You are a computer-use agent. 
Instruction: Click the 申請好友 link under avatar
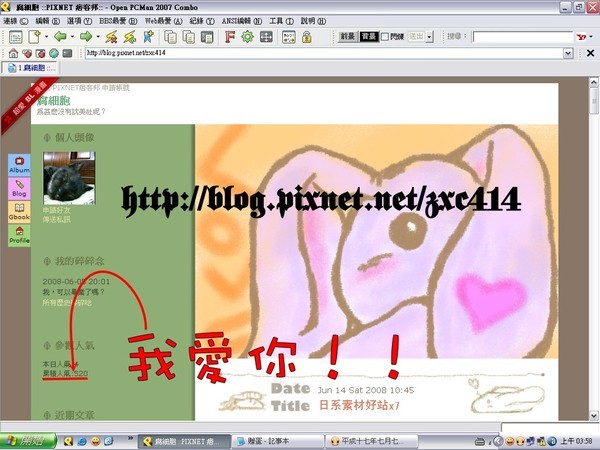pyautogui.click(x=57, y=210)
